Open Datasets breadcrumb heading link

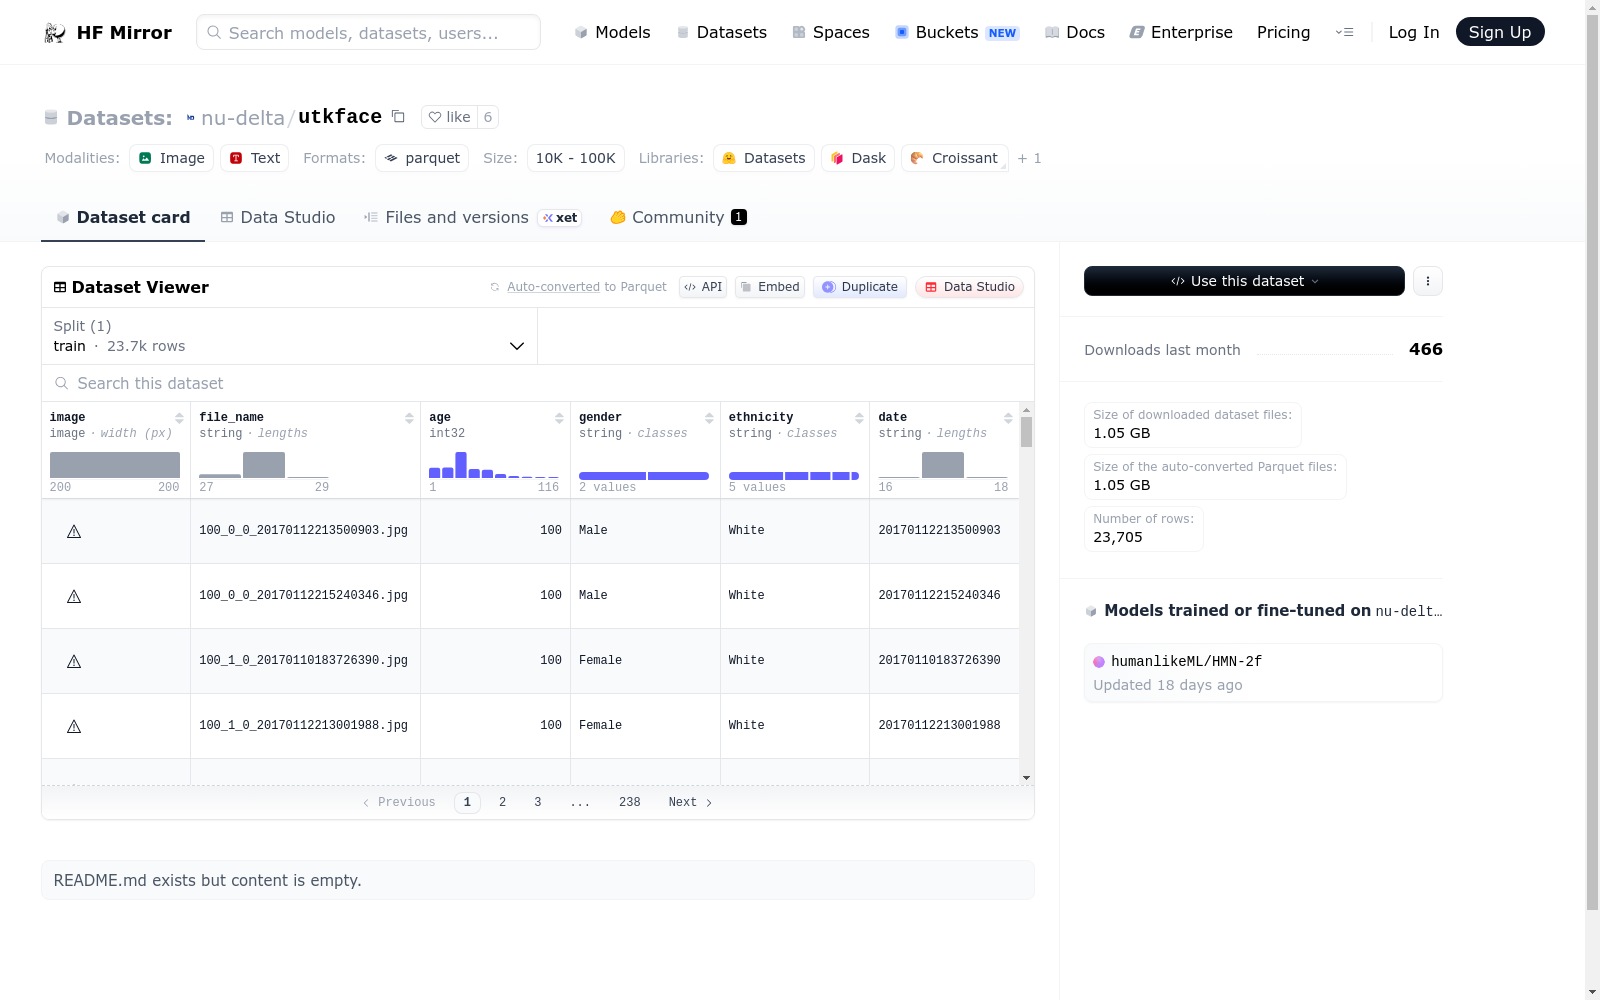[119, 118]
